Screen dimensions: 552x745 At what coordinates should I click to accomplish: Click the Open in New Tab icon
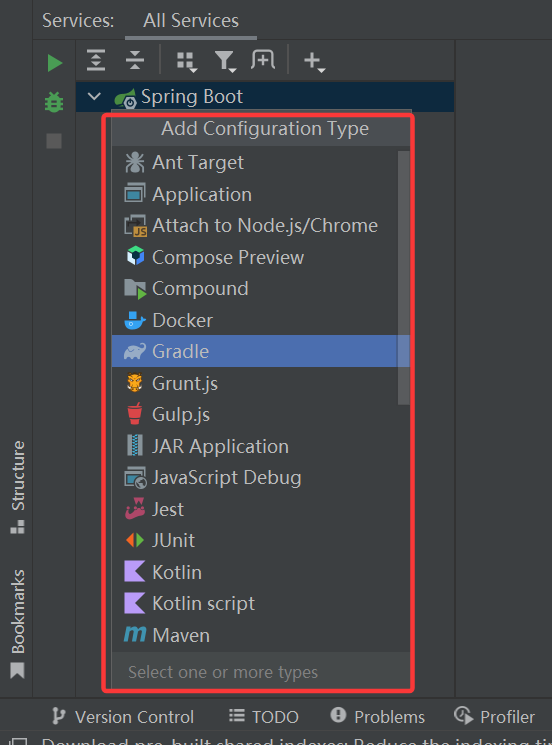pos(263,60)
